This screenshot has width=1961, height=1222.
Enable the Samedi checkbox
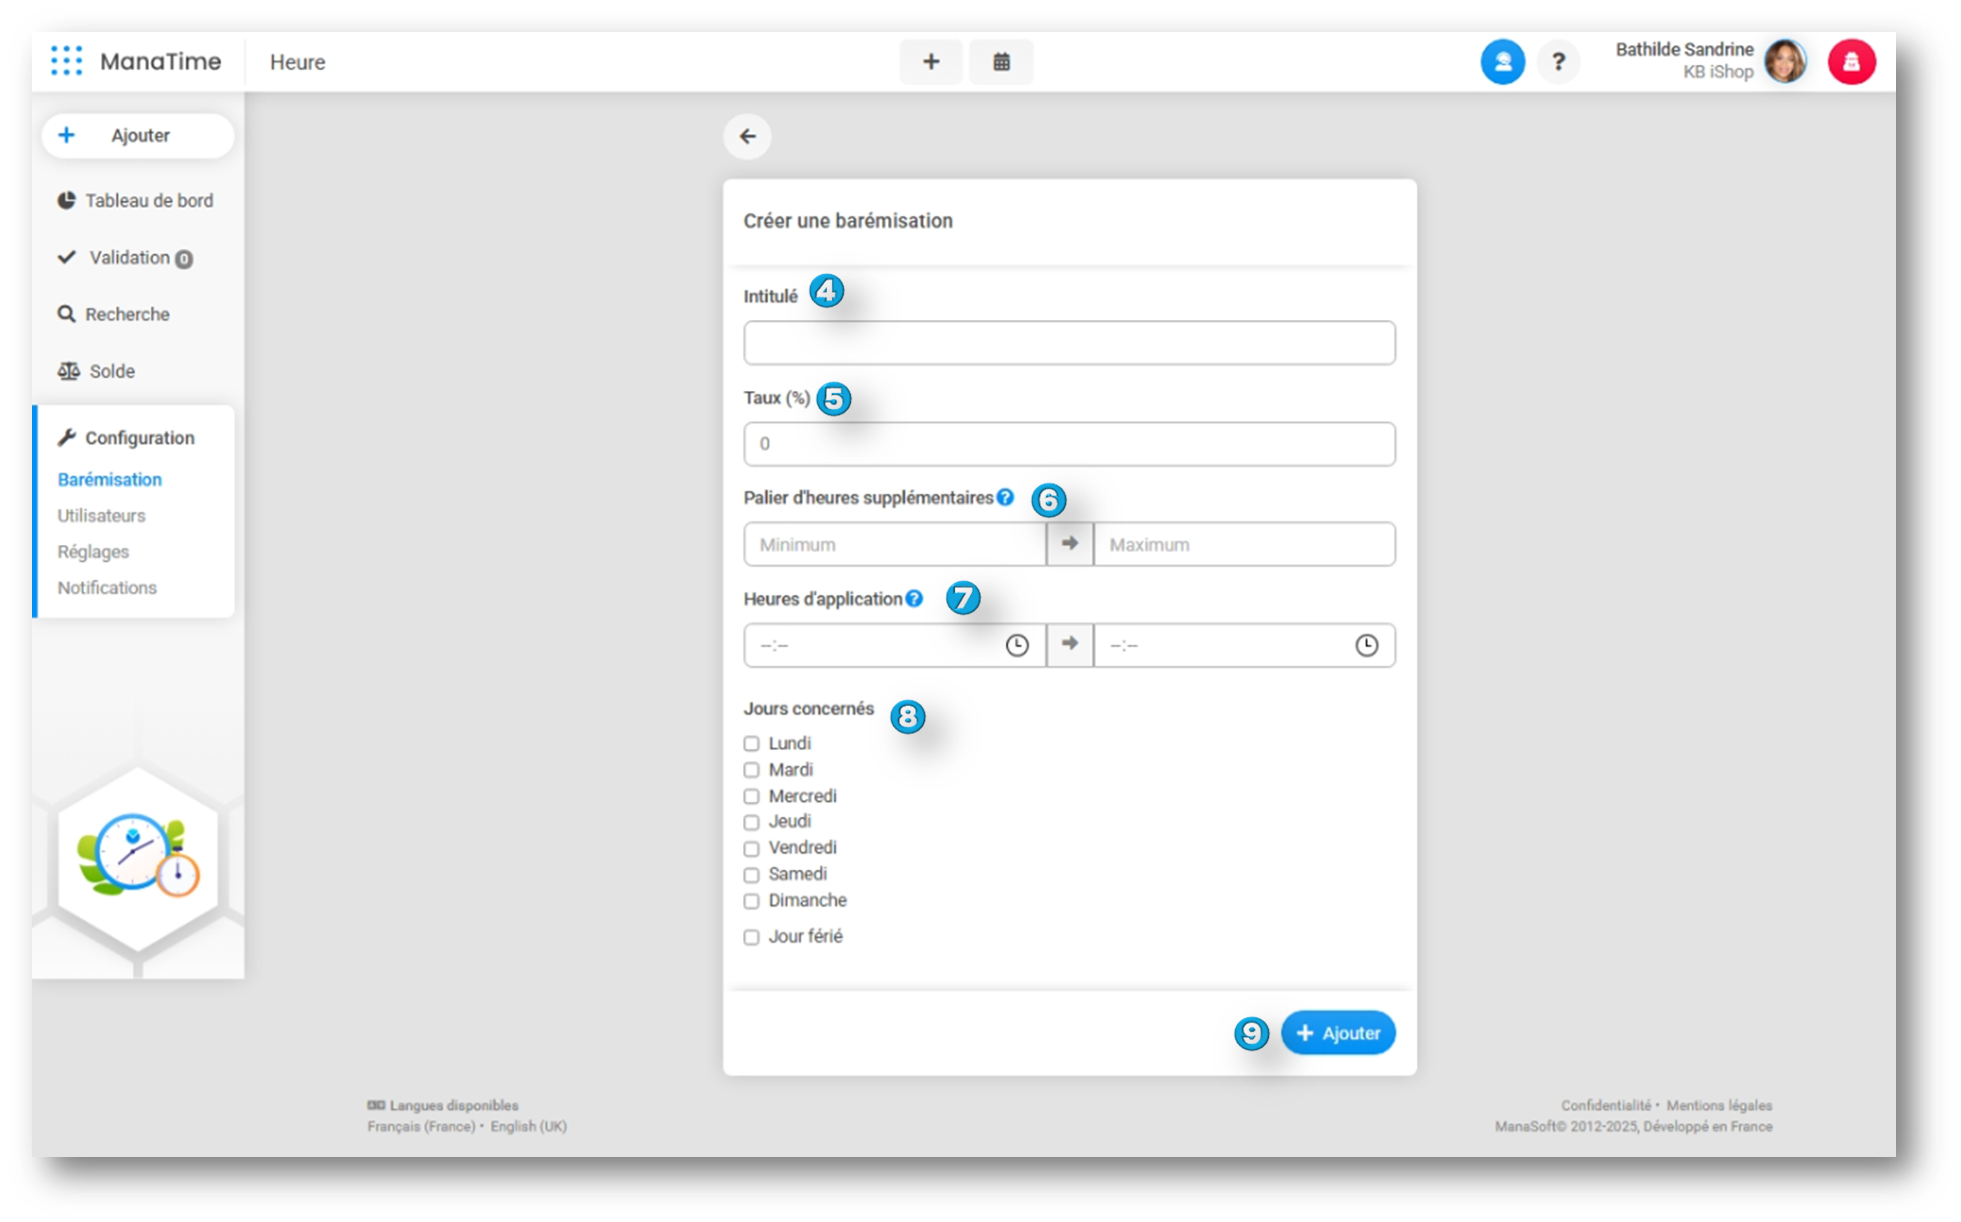click(x=751, y=875)
